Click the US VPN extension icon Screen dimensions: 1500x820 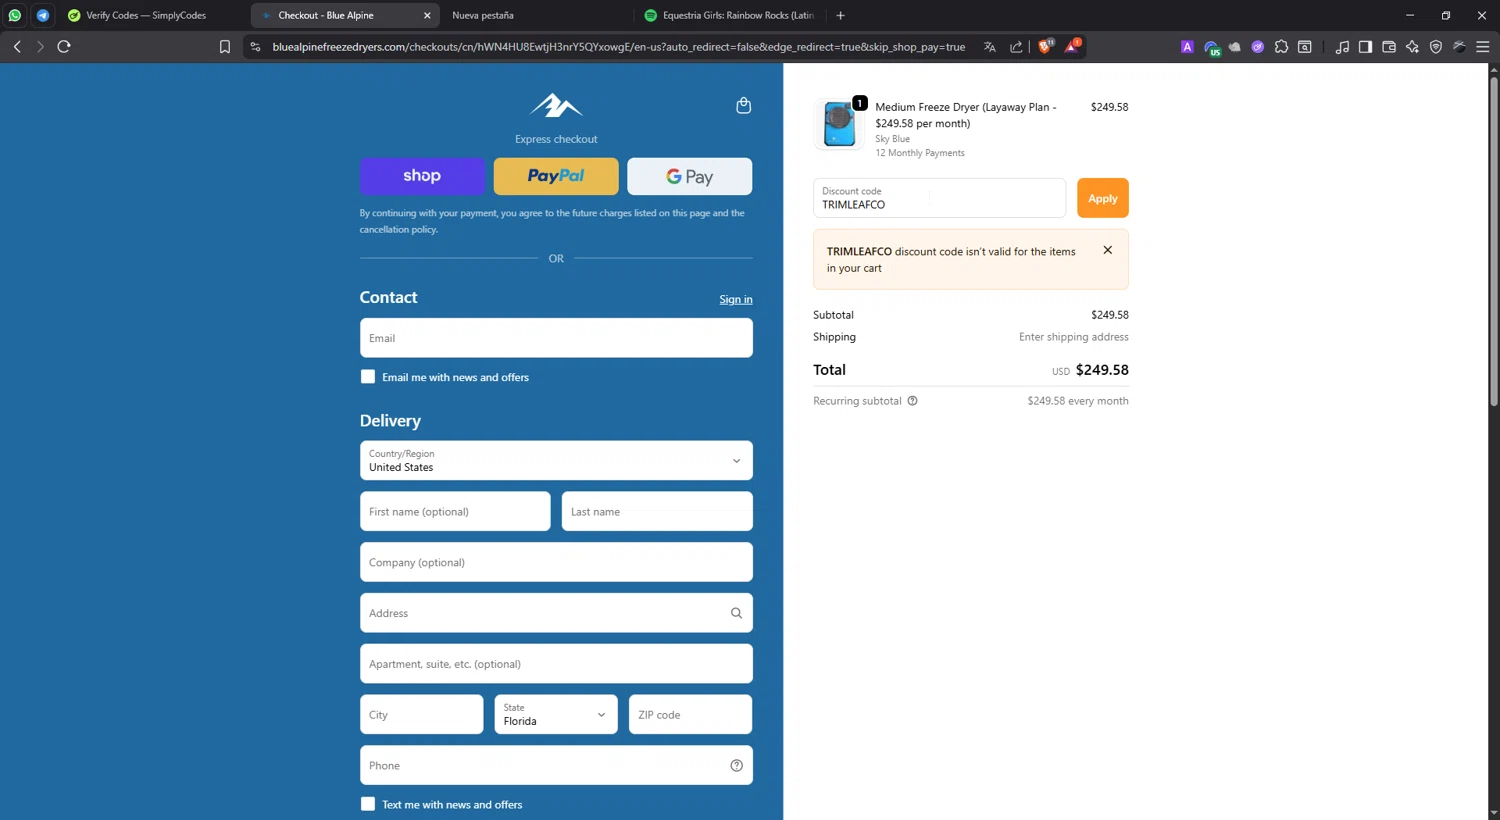pyautogui.click(x=1212, y=47)
